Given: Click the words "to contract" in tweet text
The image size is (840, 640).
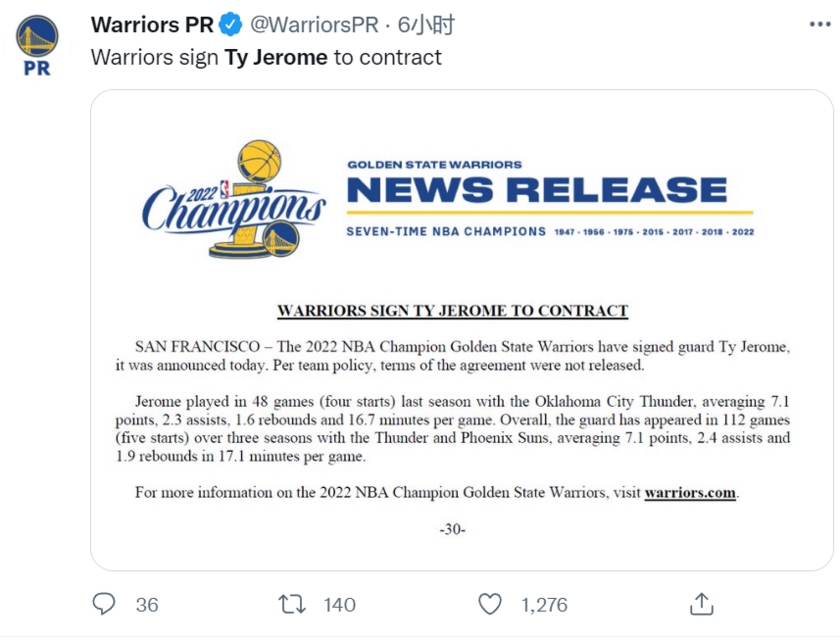Looking at the screenshot, I should click(387, 57).
